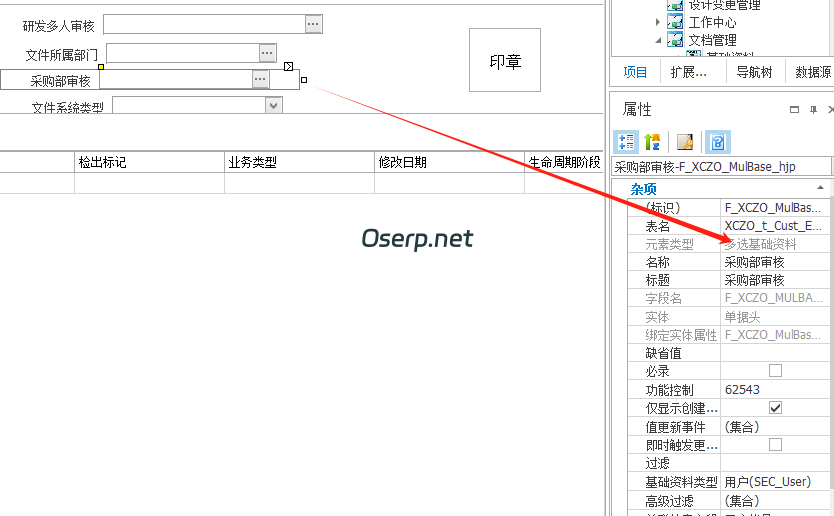
Task: Open lookup for 文件所属部门 field
Action: [267, 53]
